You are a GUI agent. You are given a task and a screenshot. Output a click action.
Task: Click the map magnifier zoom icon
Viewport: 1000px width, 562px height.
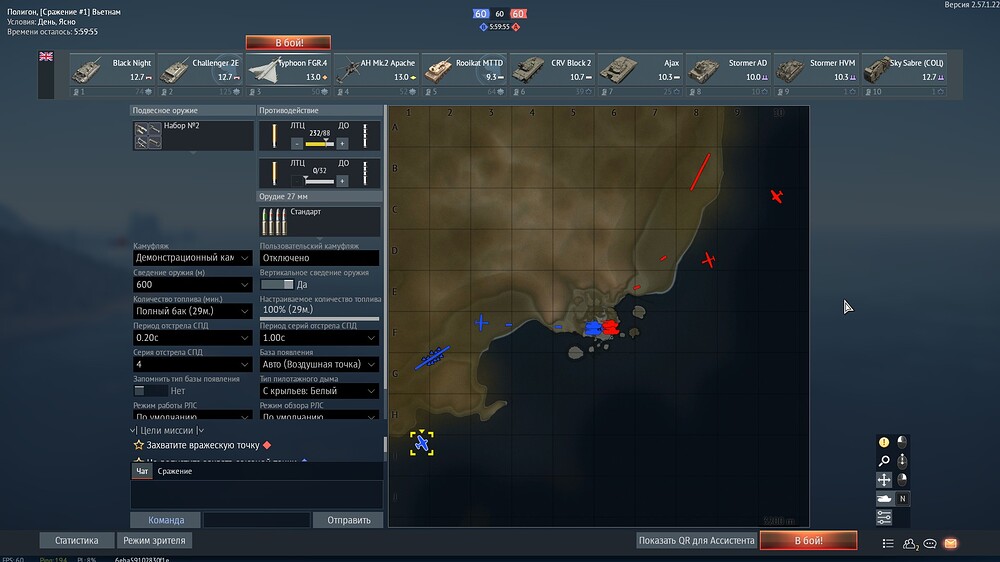884,461
